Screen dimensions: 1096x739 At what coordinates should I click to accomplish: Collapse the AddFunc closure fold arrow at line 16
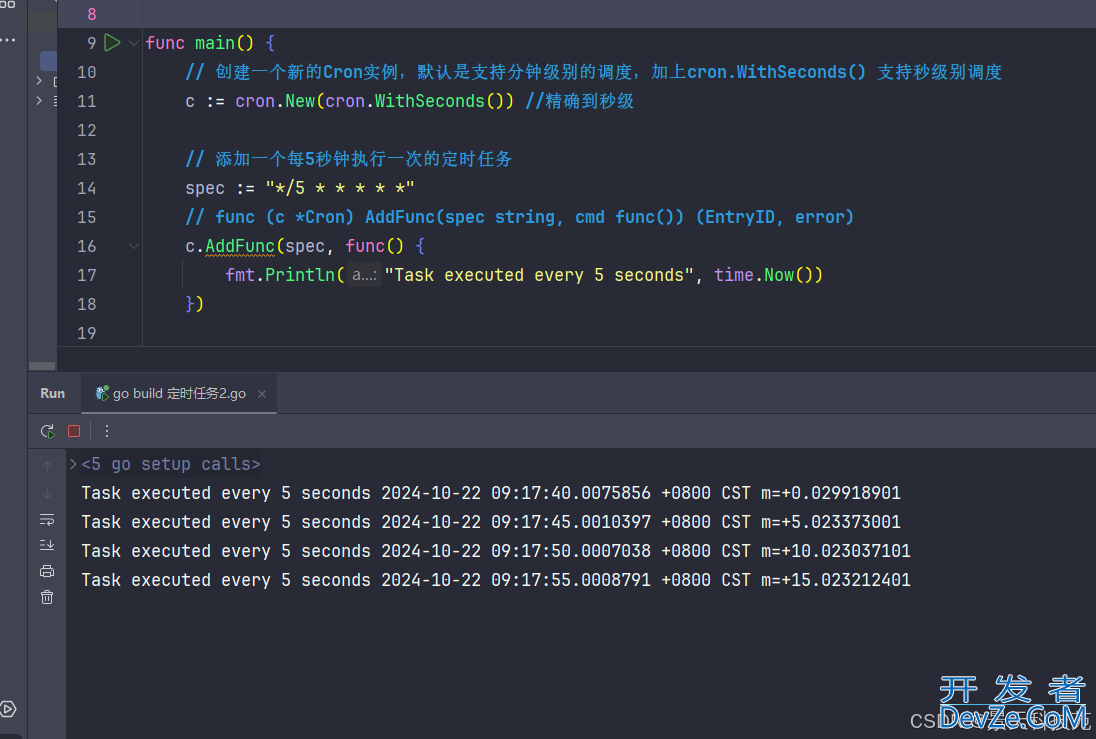(134, 246)
